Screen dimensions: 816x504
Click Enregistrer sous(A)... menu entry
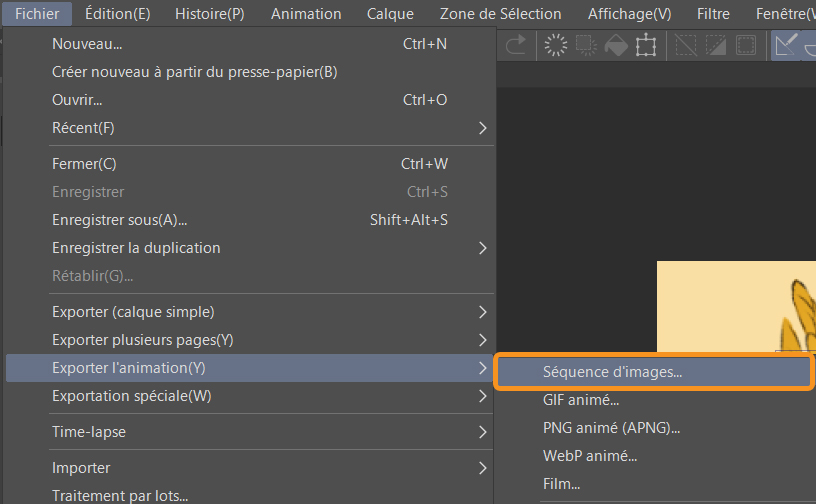[120, 220]
